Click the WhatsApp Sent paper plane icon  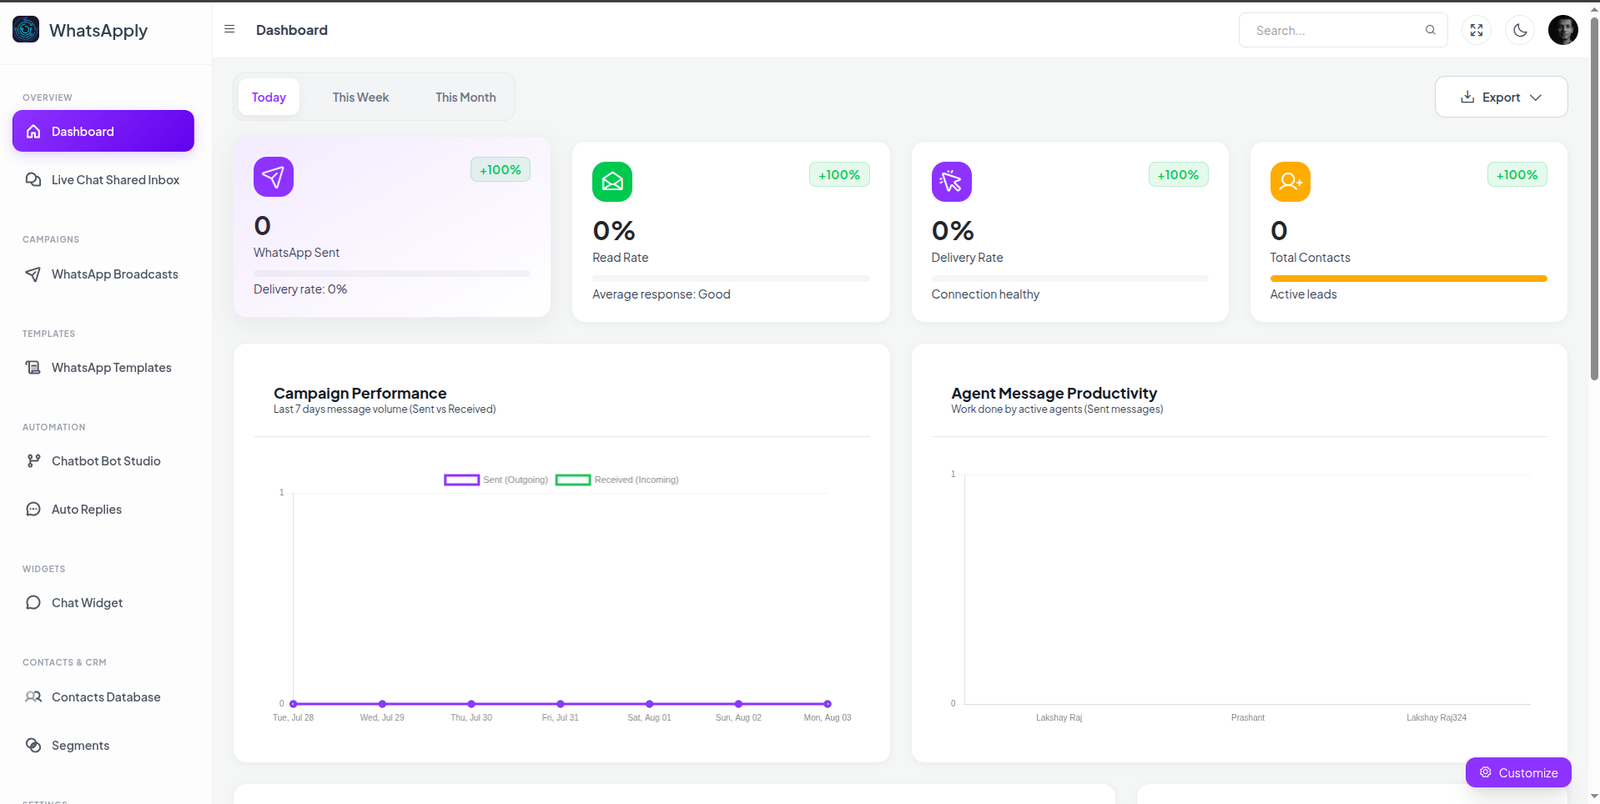tap(273, 177)
